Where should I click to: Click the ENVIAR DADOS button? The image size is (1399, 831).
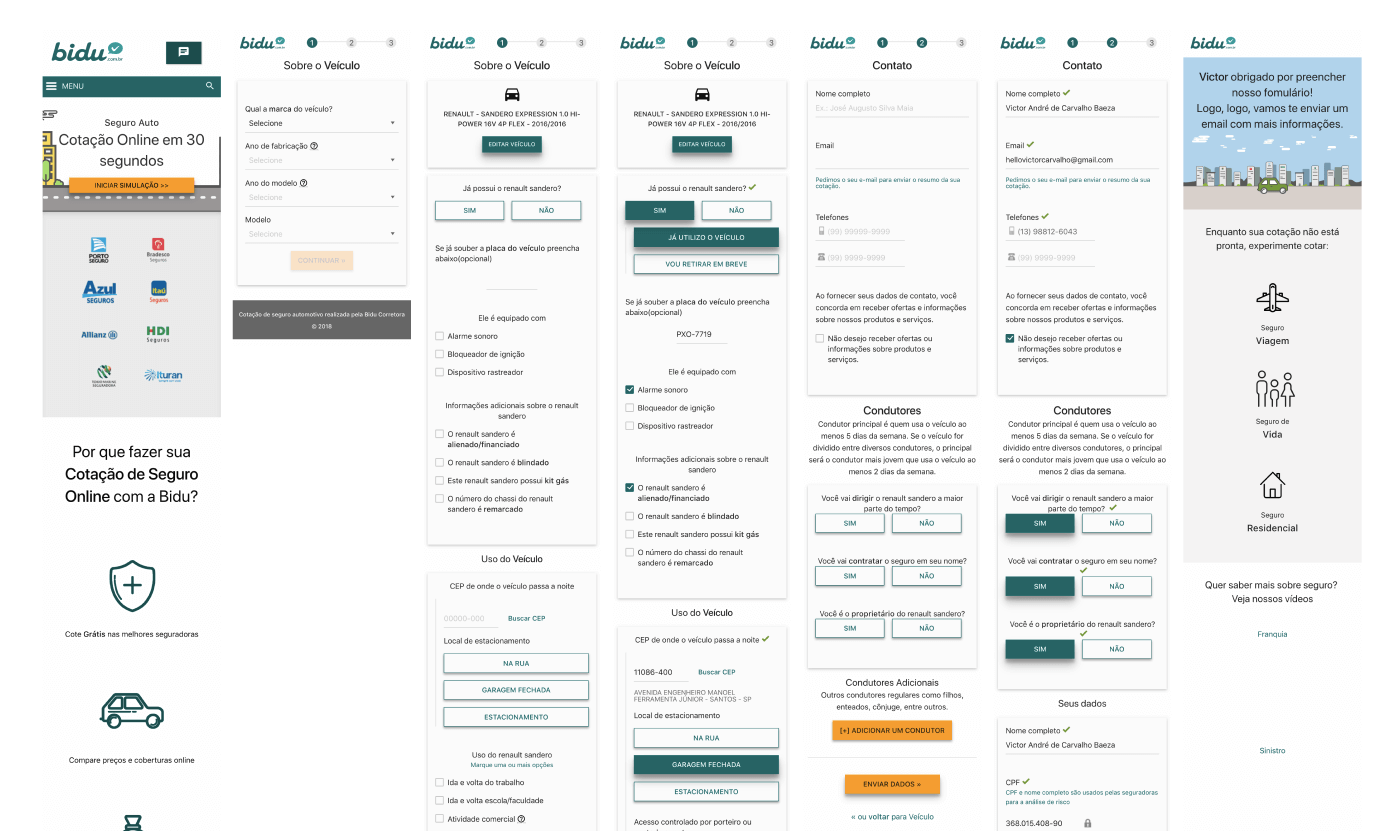click(892, 784)
